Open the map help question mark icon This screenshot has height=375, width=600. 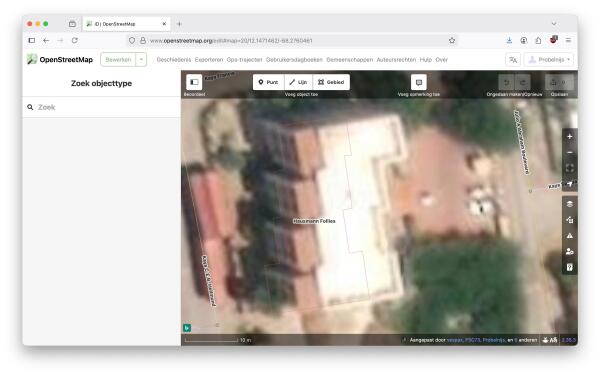[x=569, y=267]
